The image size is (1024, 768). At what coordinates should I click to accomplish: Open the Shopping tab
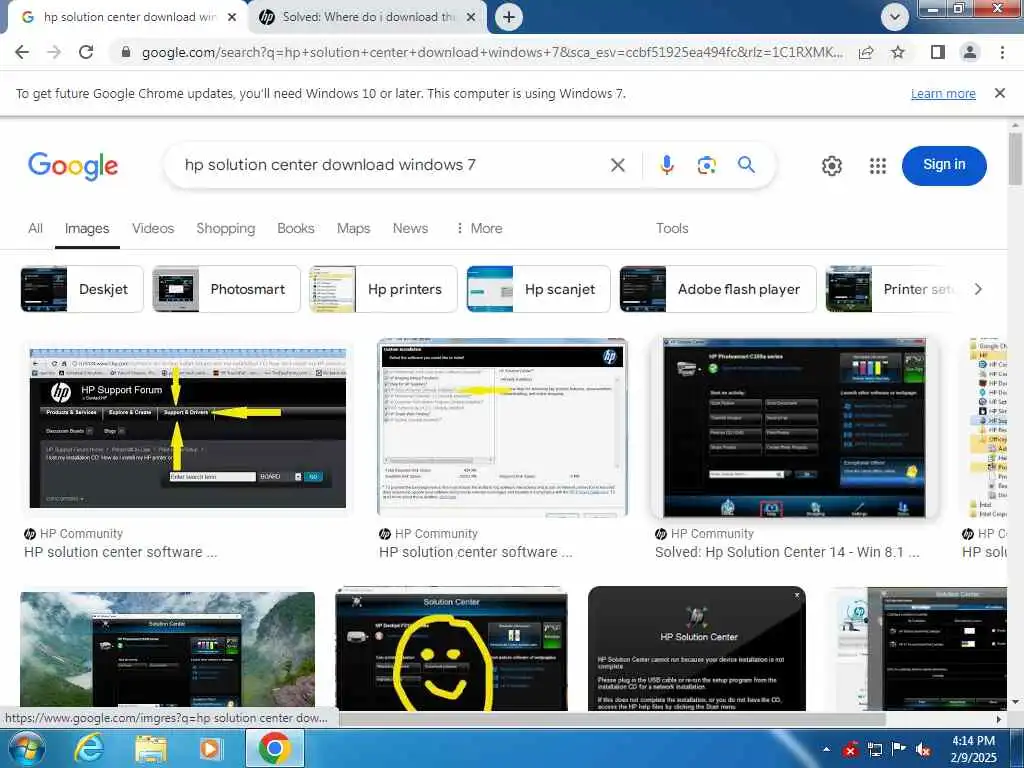[x=225, y=229]
